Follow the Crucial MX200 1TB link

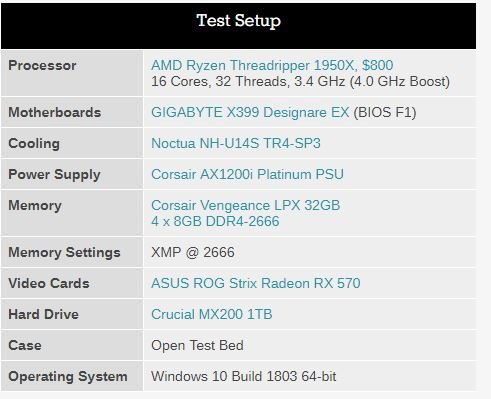212,314
